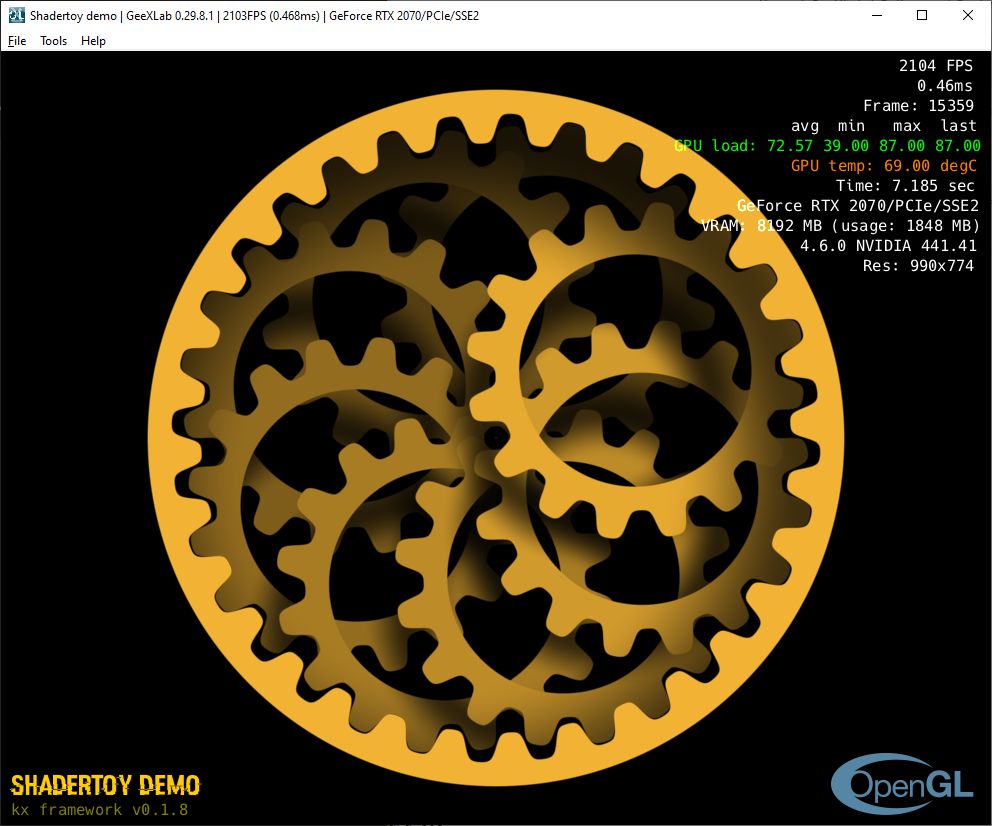Click the kx framework v0.1.8 text
Viewport: 992px width, 826px height.
coord(100,810)
